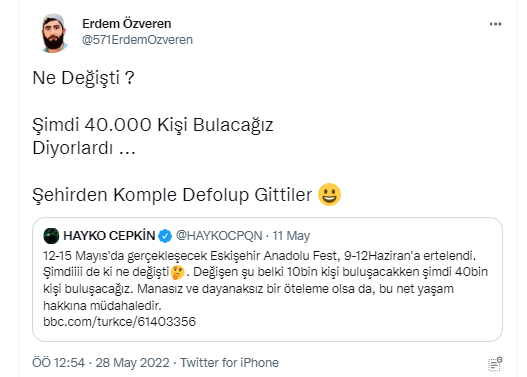Click the 28 May 2022 date
This screenshot has width=527, height=377.
132,363
